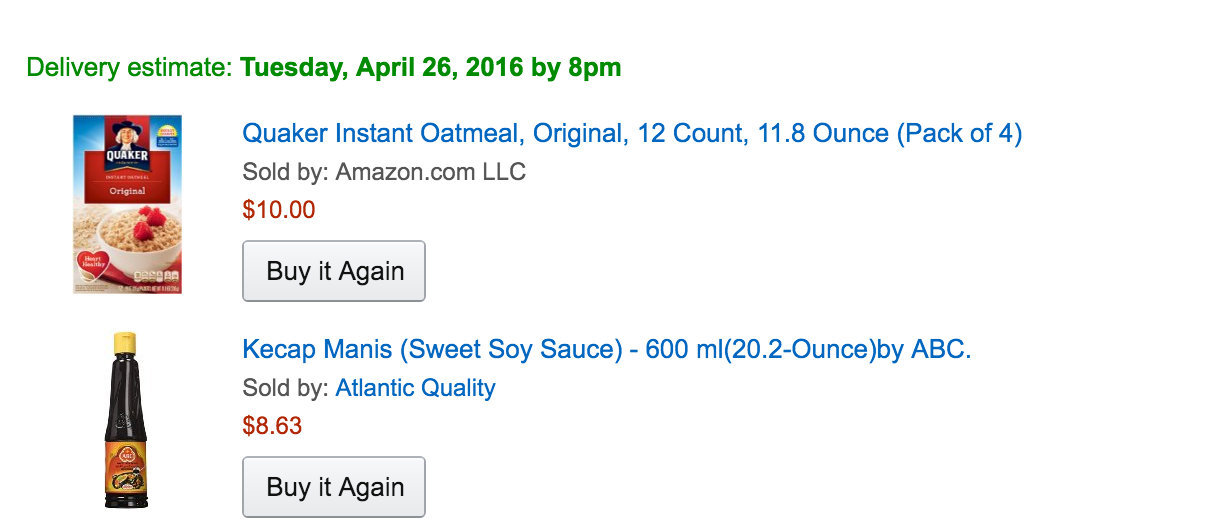1220x532 pixels.
Task: Visit the Atlantic Quality seller page
Action: pyautogui.click(x=415, y=388)
